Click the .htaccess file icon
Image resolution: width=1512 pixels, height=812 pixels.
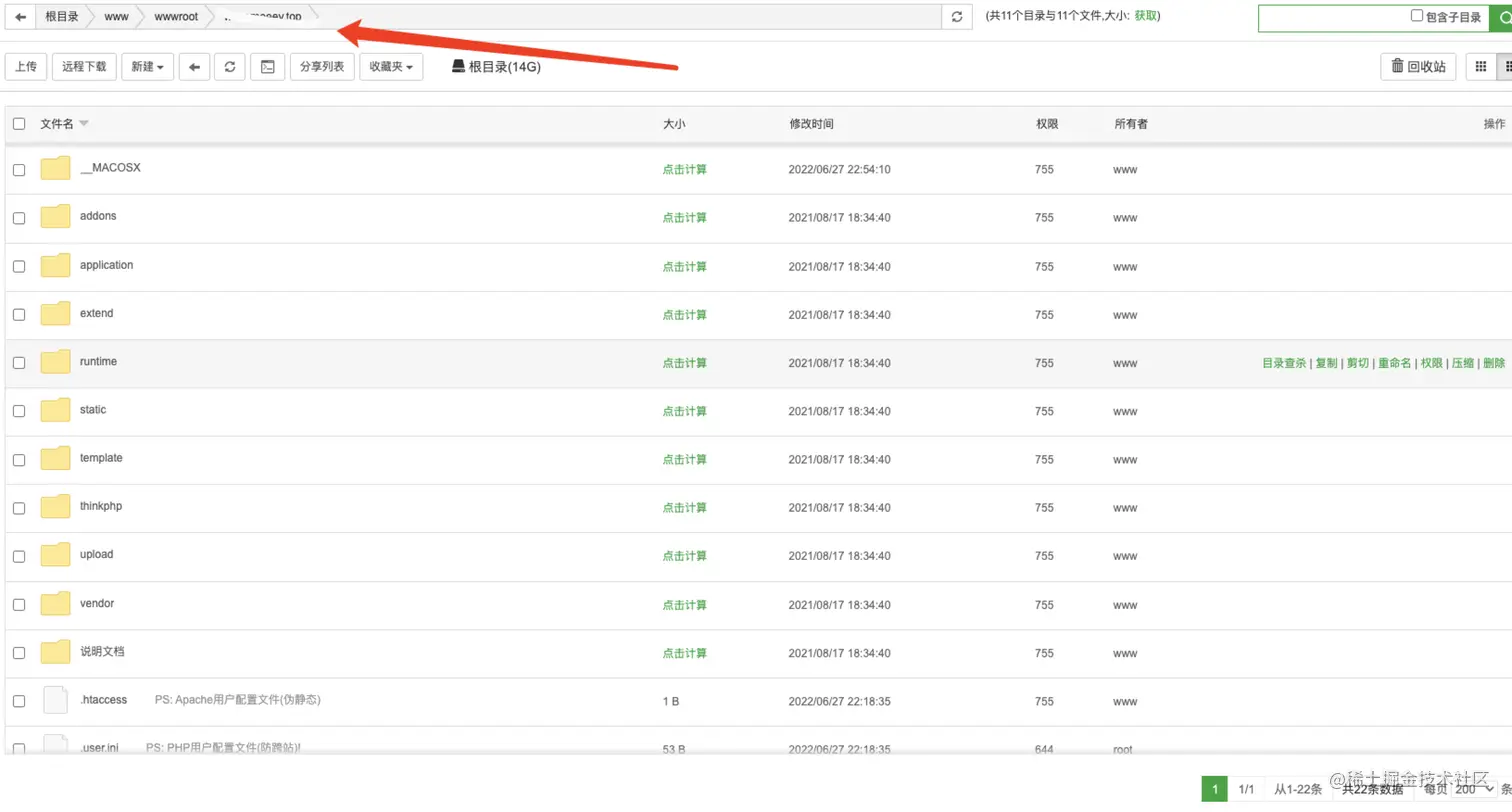point(55,700)
